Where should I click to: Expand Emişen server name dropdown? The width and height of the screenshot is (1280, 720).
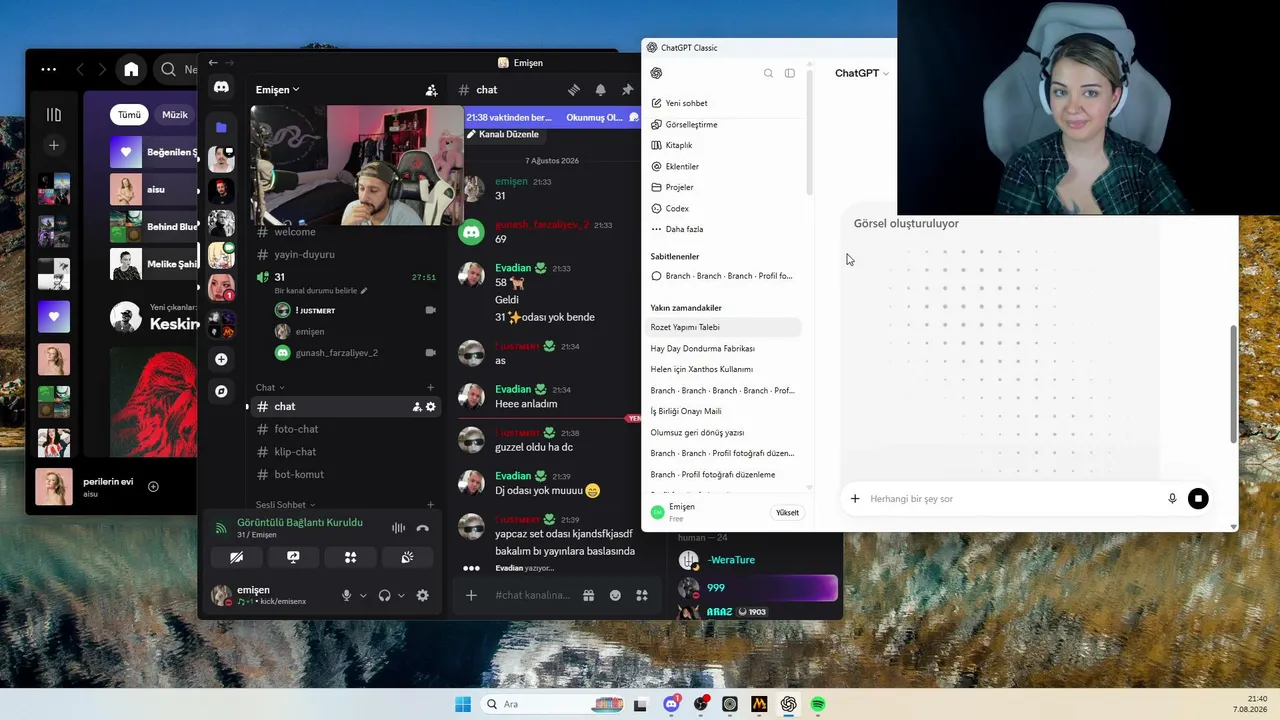pos(277,90)
